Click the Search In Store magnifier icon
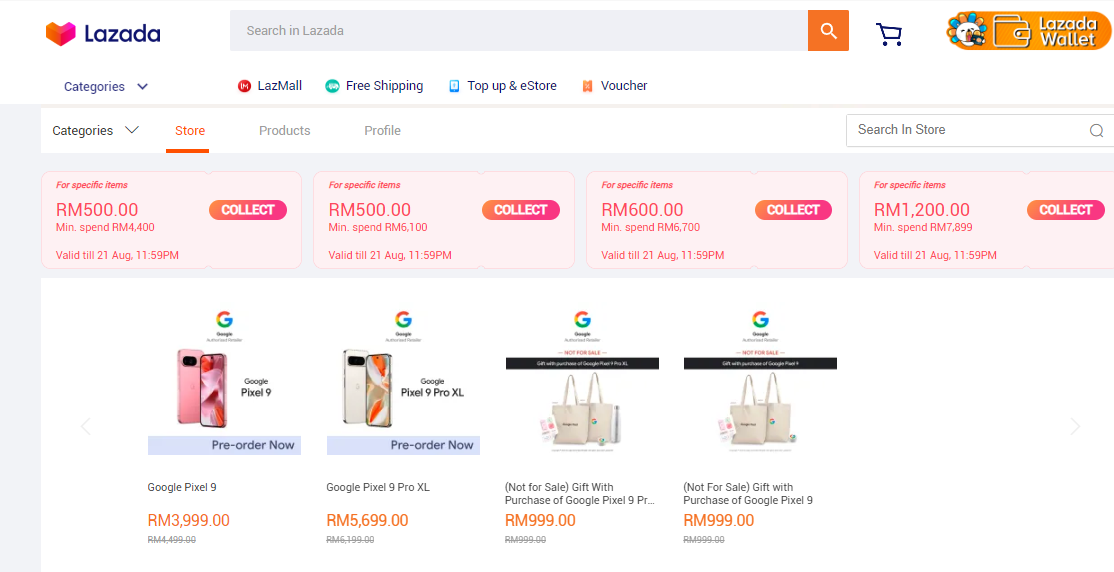Screen dimensions: 1114x572 coord(1096,130)
